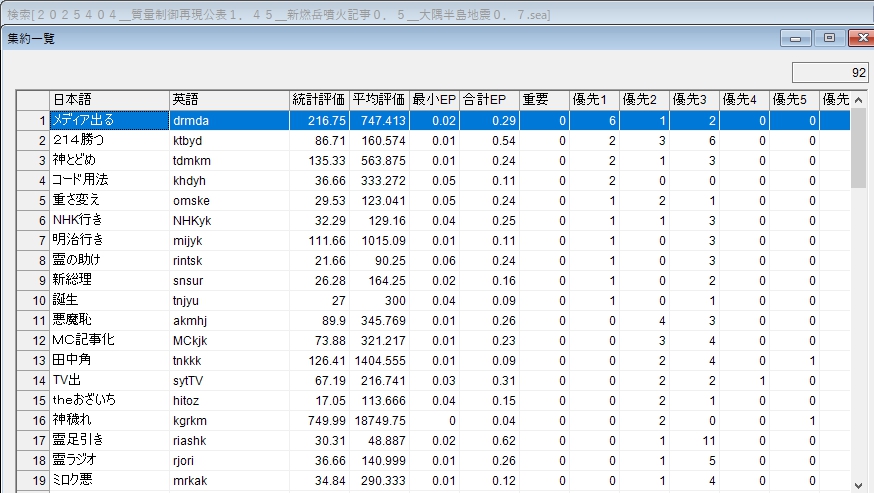Image resolution: width=874 pixels, height=493 pixels.
Task: Click the 統計評価 column header
Action: click(319, 100)
